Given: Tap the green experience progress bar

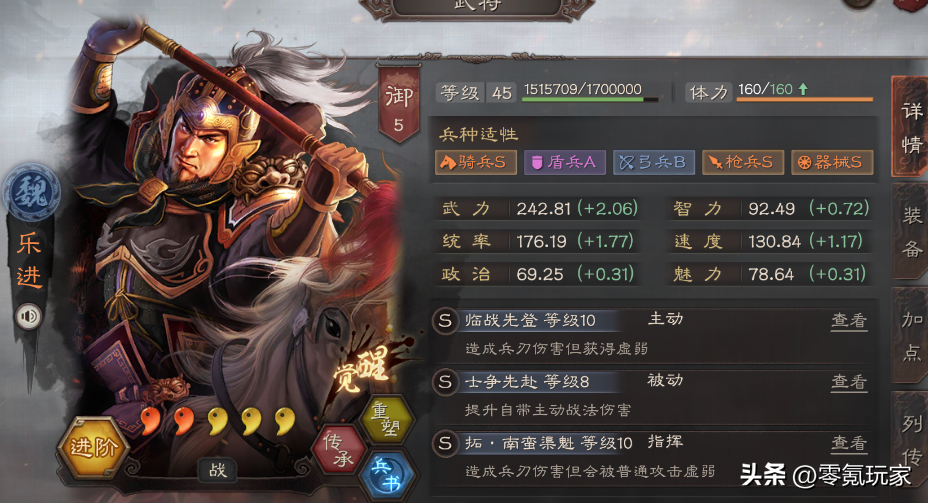Looking at the screenshot, I should tap(590, 99).
